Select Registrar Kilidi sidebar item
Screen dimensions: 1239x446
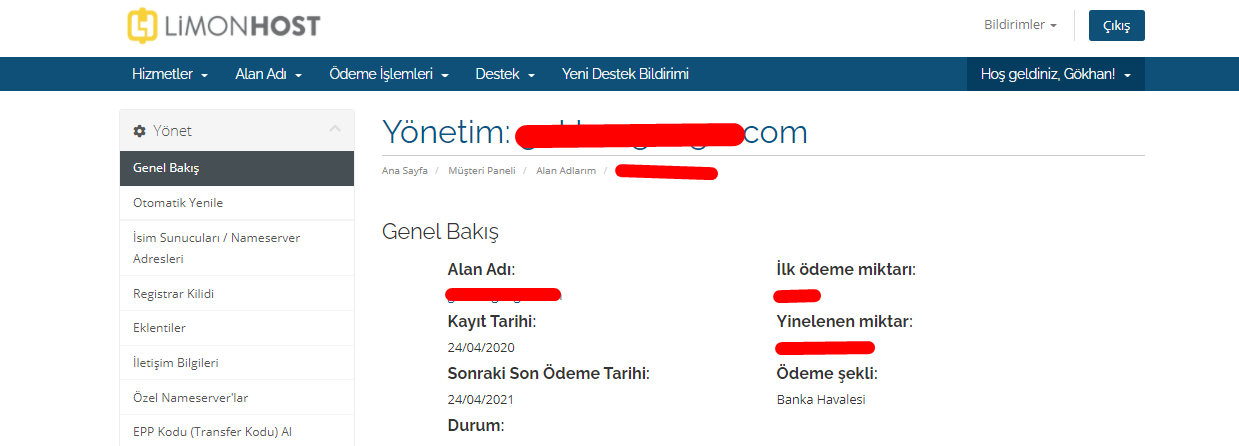tap(237, 294)
